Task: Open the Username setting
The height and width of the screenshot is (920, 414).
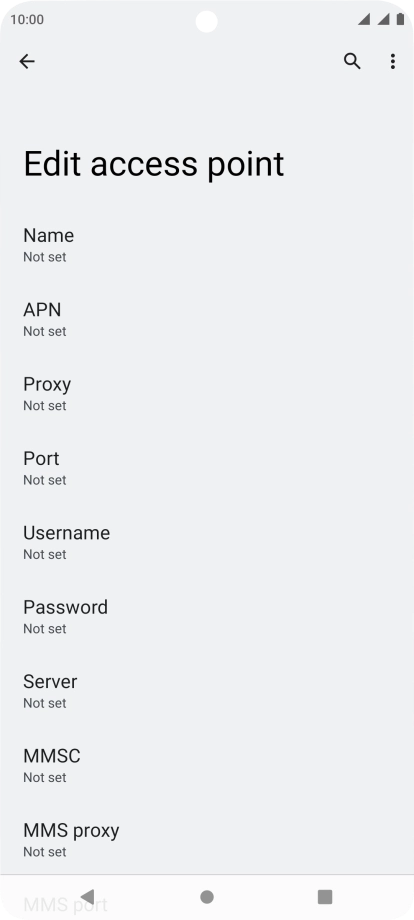Action: pos(207,543)
